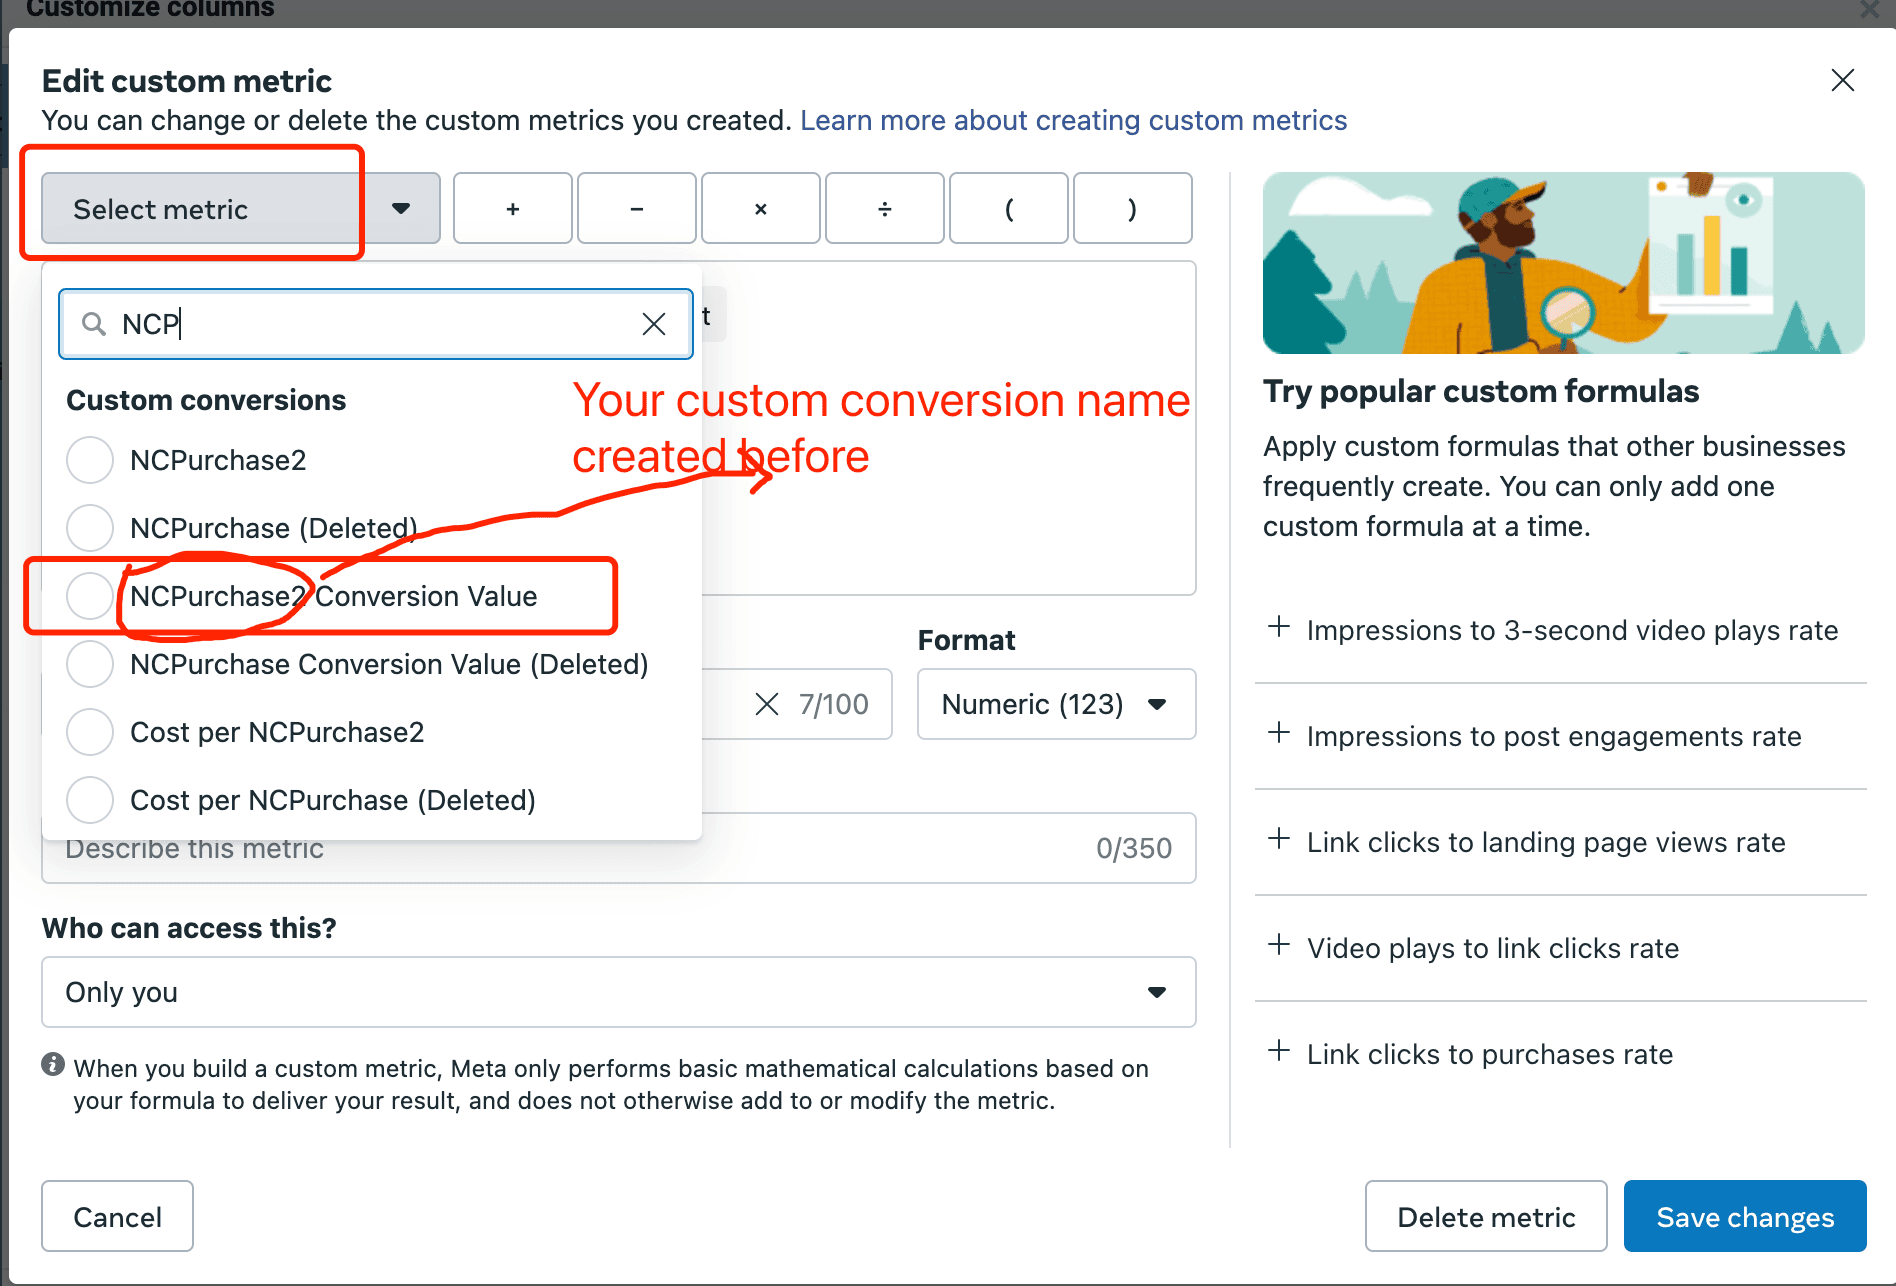Clear the metric name field
This screenshot has height=1286, width=1896.
[767, 704]
